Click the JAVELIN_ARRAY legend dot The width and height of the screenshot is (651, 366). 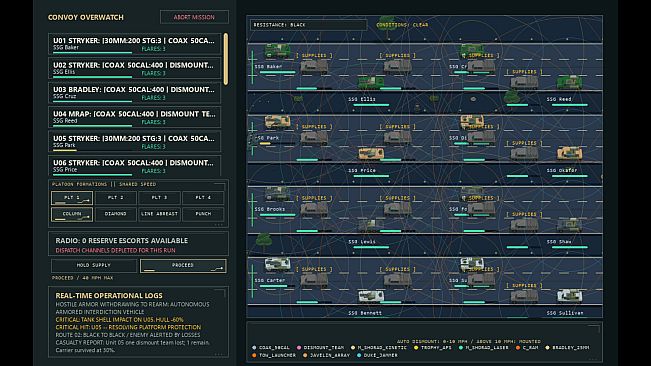(x=305, y=356)
